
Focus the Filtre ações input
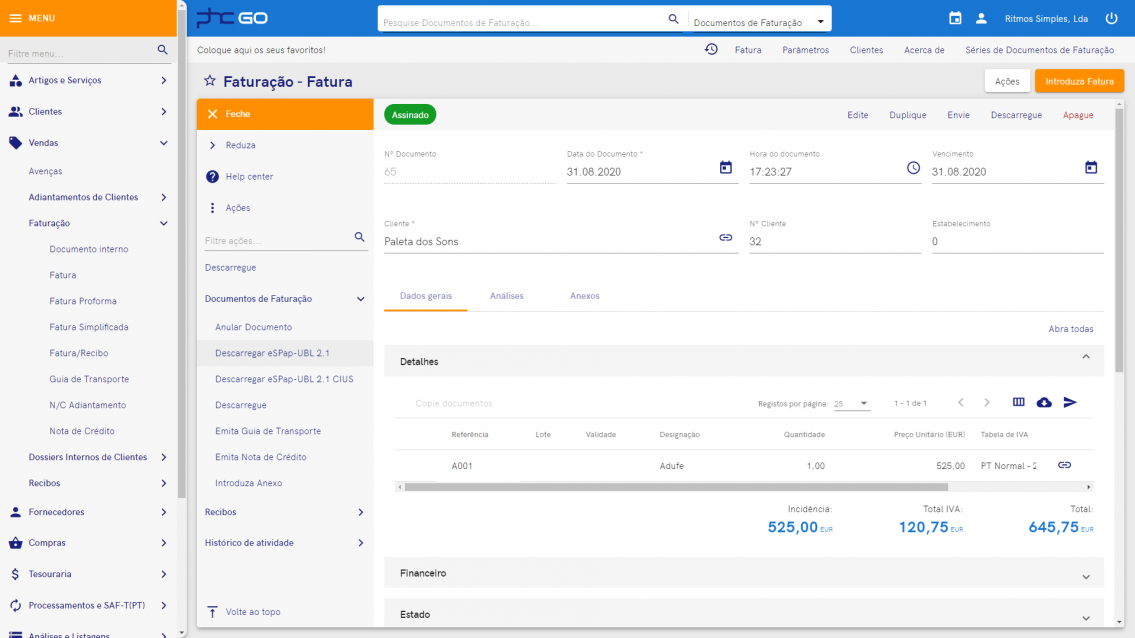(278, 240)
